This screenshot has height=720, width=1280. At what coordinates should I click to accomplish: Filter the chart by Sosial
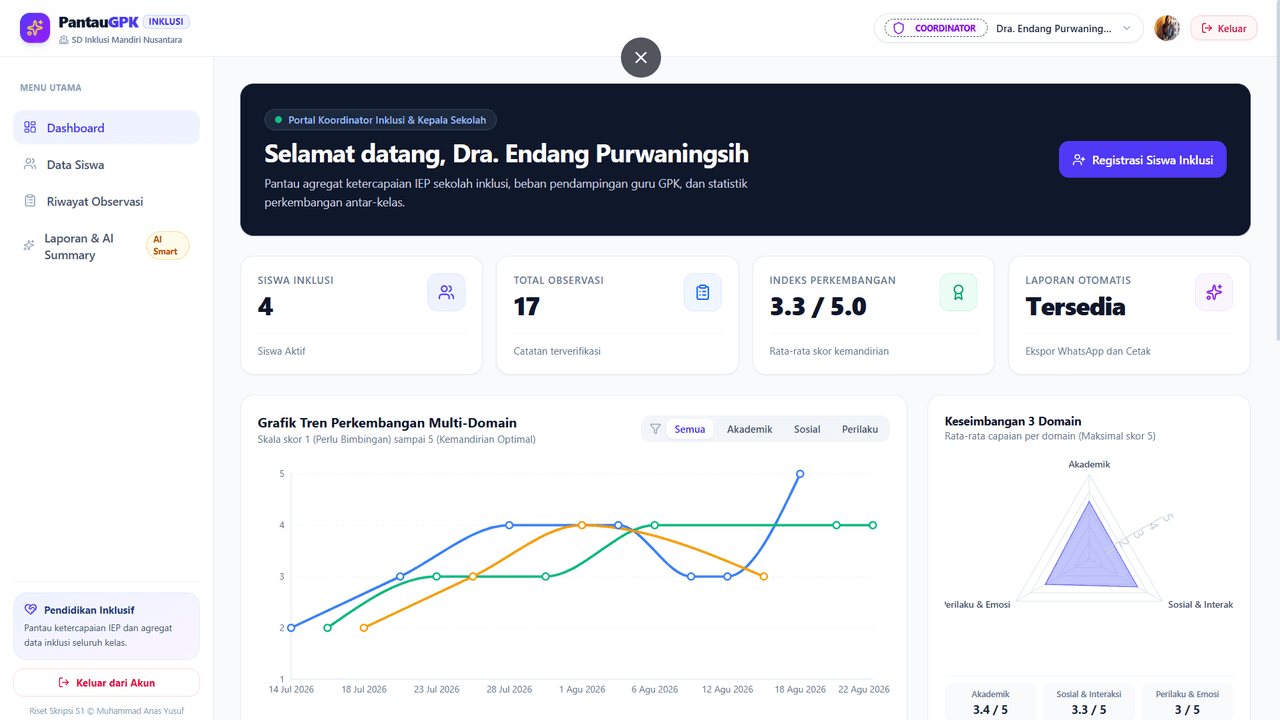807,429
